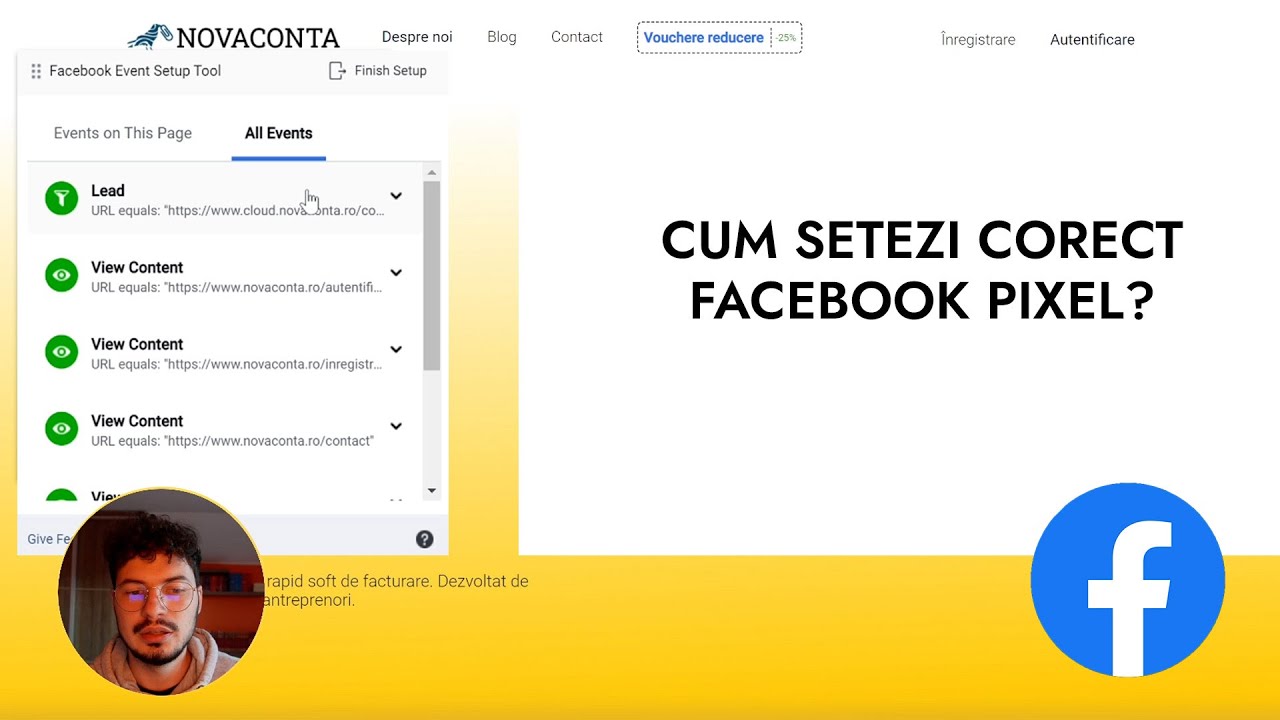Click the Novaconta logo
Viewport: 1280px width, 720px height.
(234, 37)
